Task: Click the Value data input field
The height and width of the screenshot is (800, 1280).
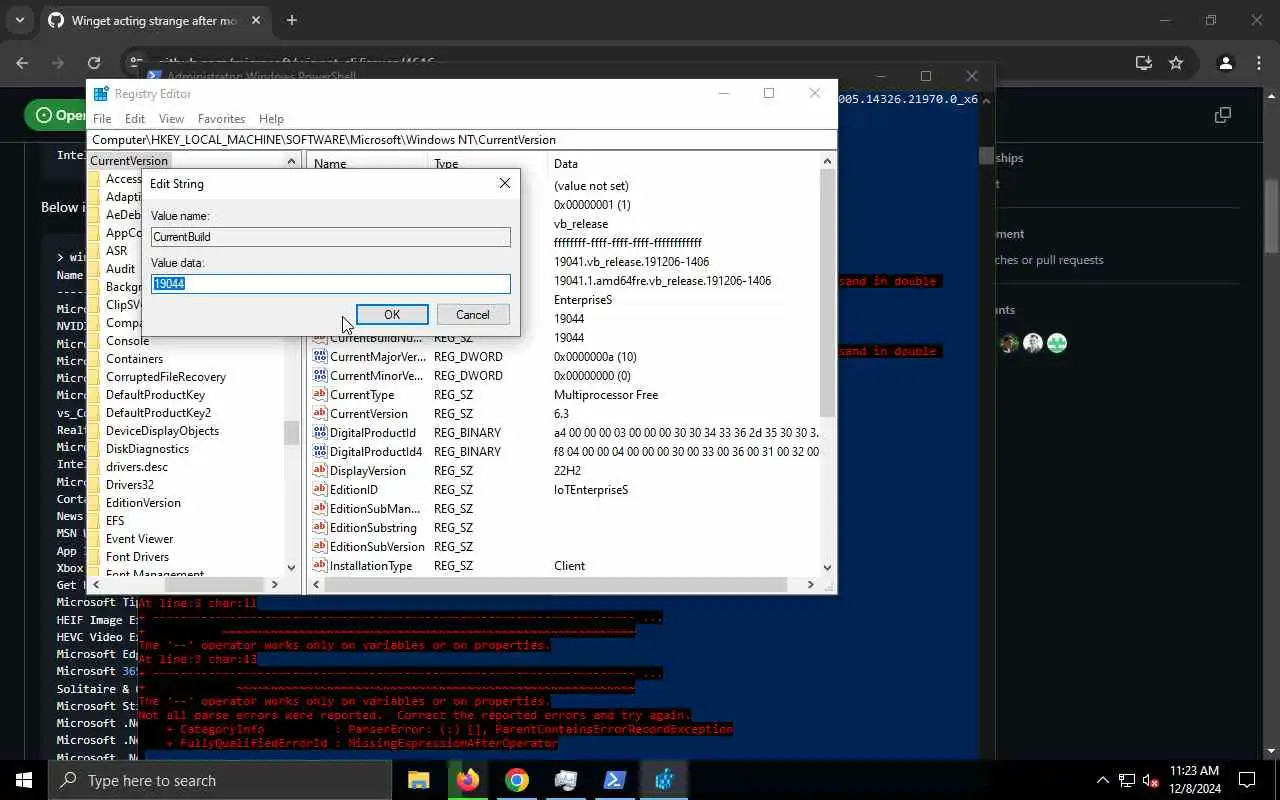Action: click(331, 284)
